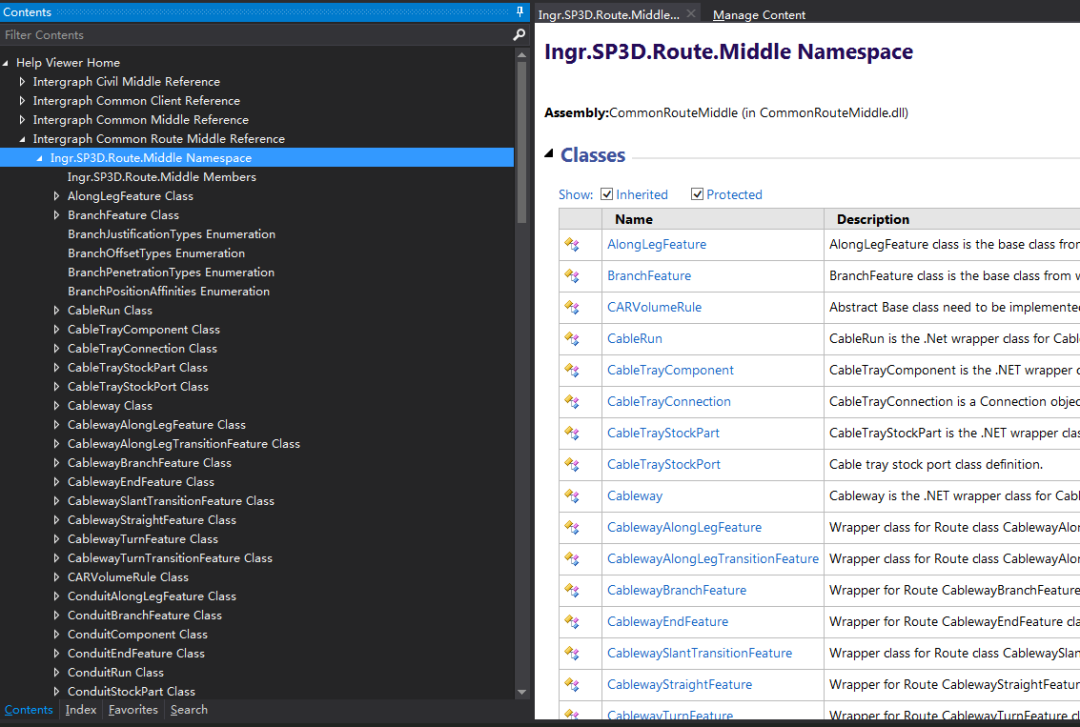This screenshot has width=1080, height=727.
Task: Select CableTrayStockPort Class tree item
Action: 138,387
